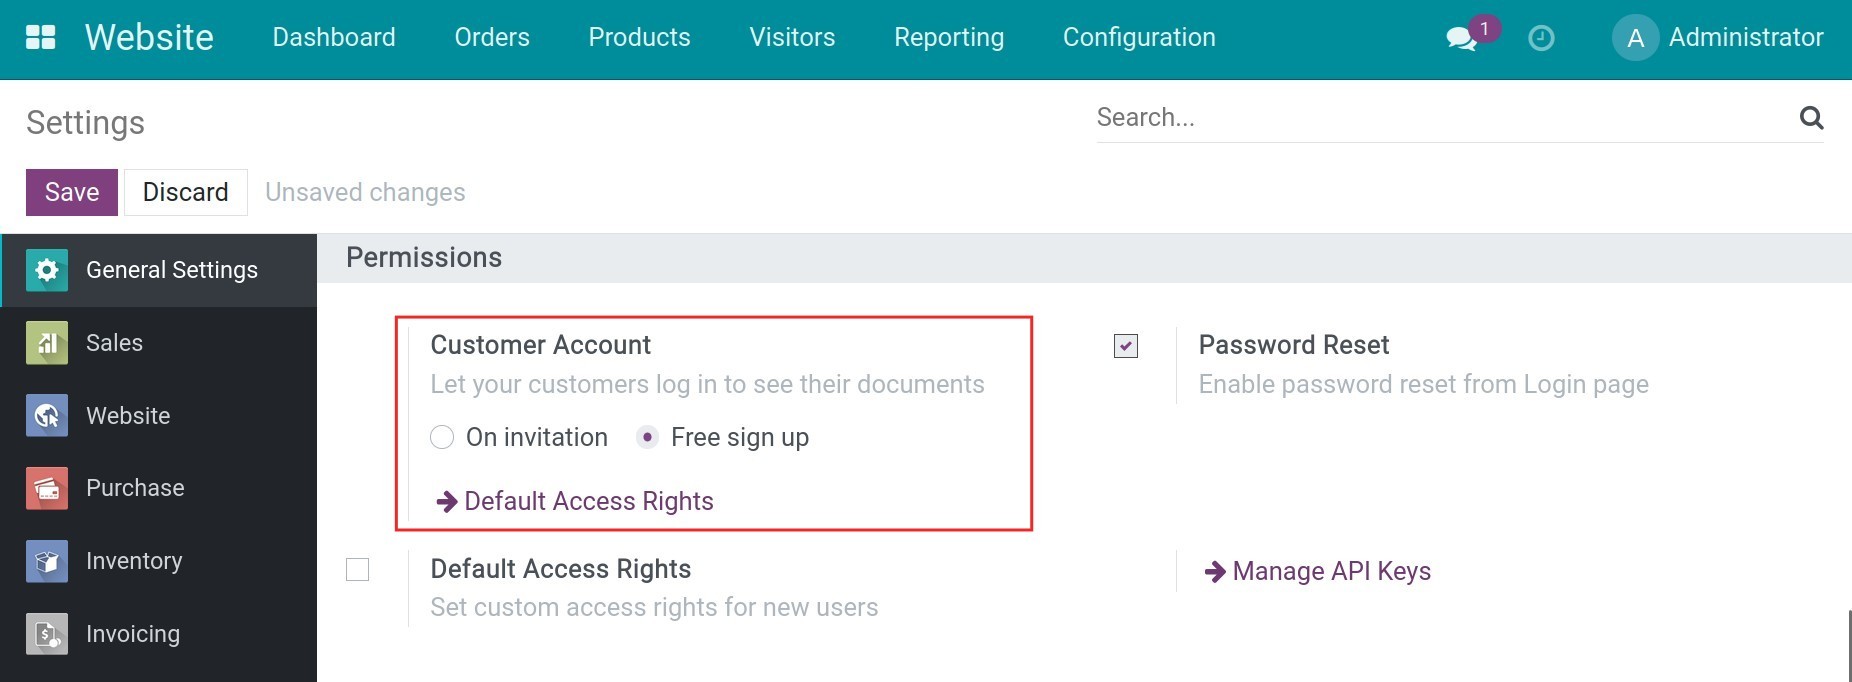Open the Manage API Keys link

click(x=1331, y=571)
